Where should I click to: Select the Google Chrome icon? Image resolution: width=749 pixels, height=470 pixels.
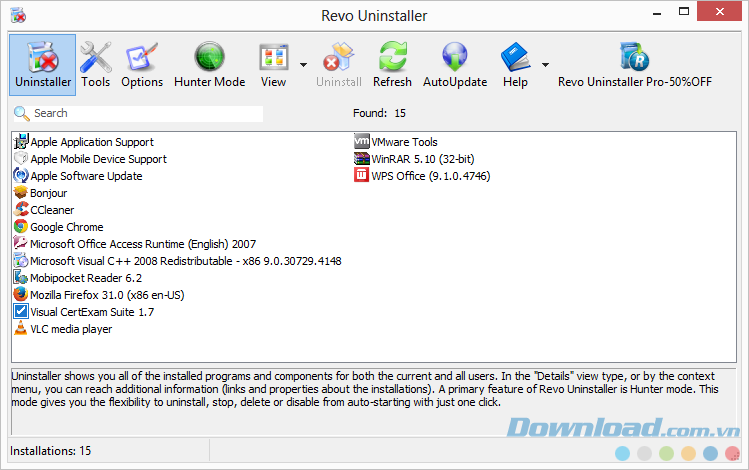click(21, 226)
